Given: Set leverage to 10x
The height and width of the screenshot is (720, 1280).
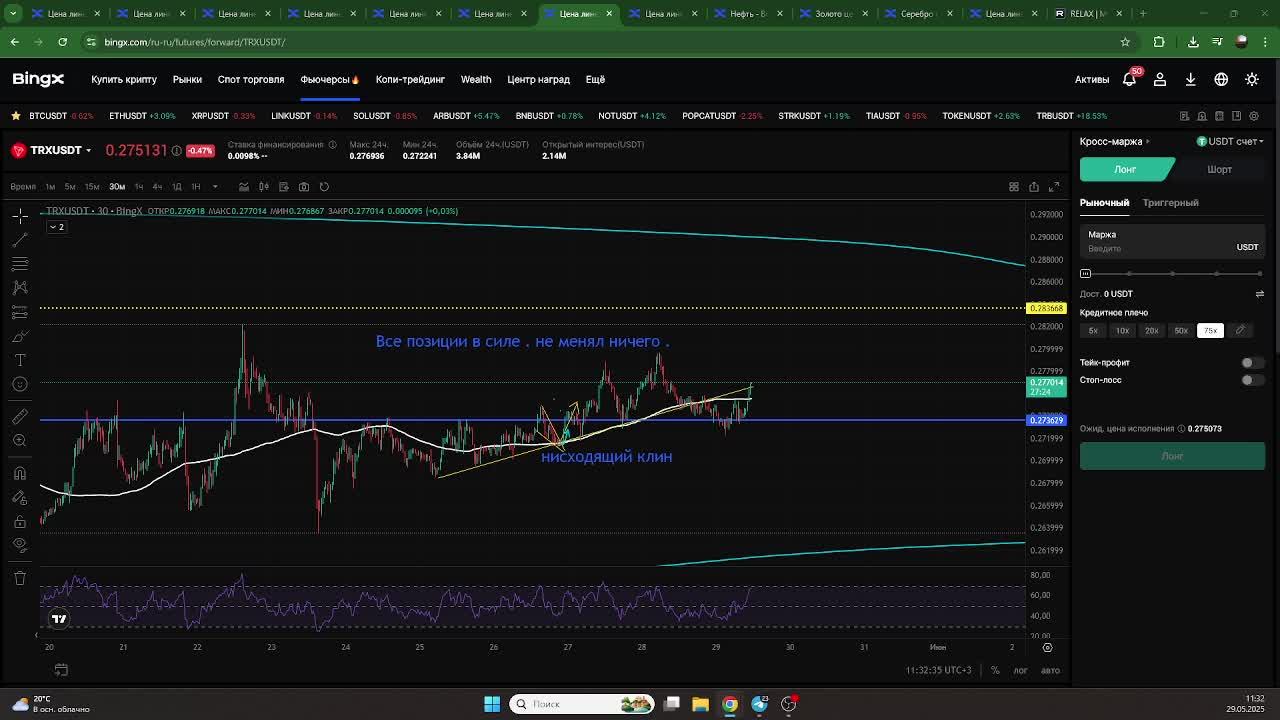Looking at the screenshot, I should coord(1122,331).
